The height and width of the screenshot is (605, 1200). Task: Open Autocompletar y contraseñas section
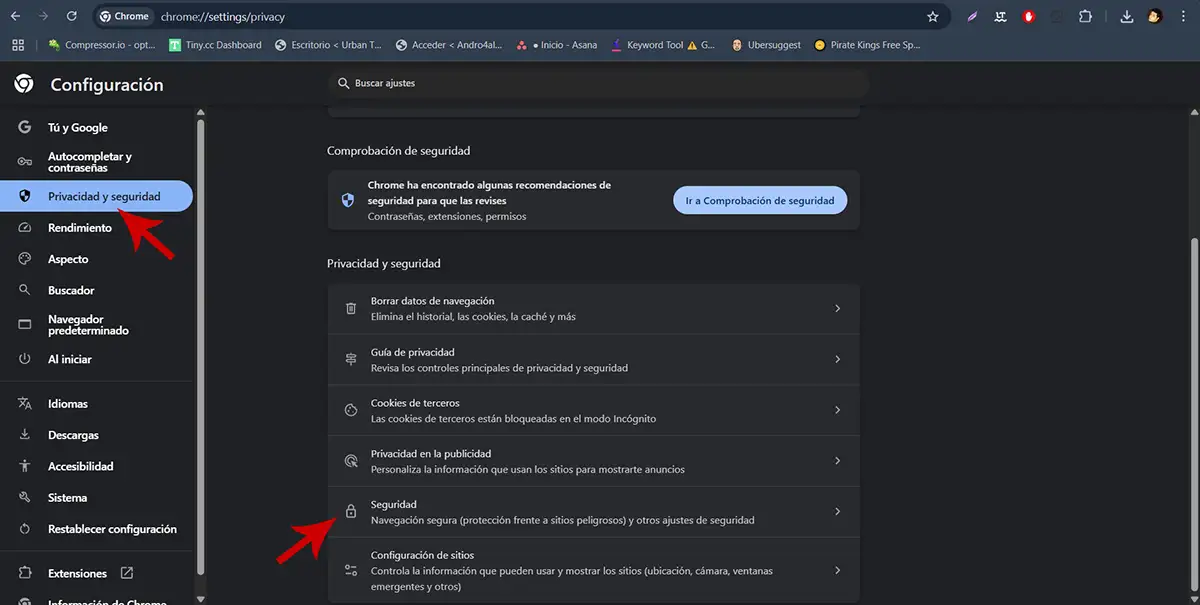tap(89, 162)
